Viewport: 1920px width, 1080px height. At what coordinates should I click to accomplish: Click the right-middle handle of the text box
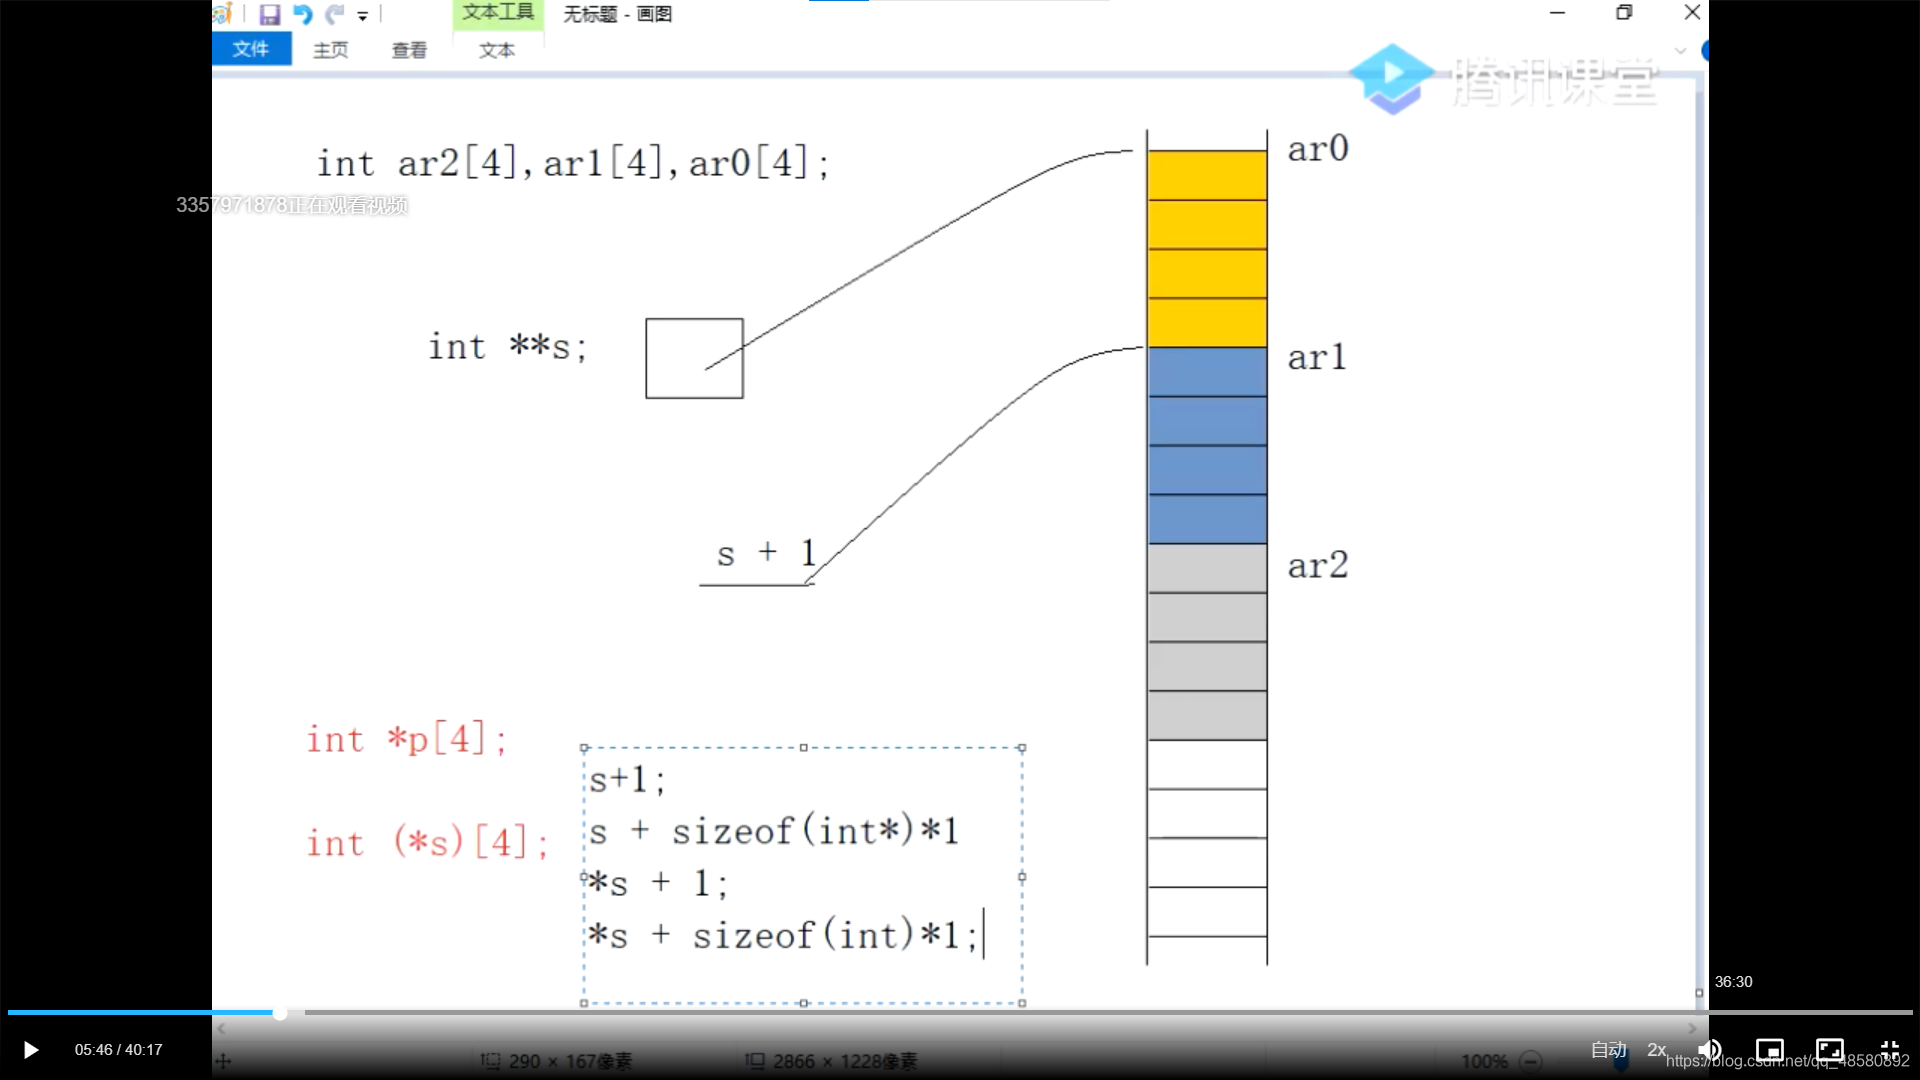tap(1021, 876)
